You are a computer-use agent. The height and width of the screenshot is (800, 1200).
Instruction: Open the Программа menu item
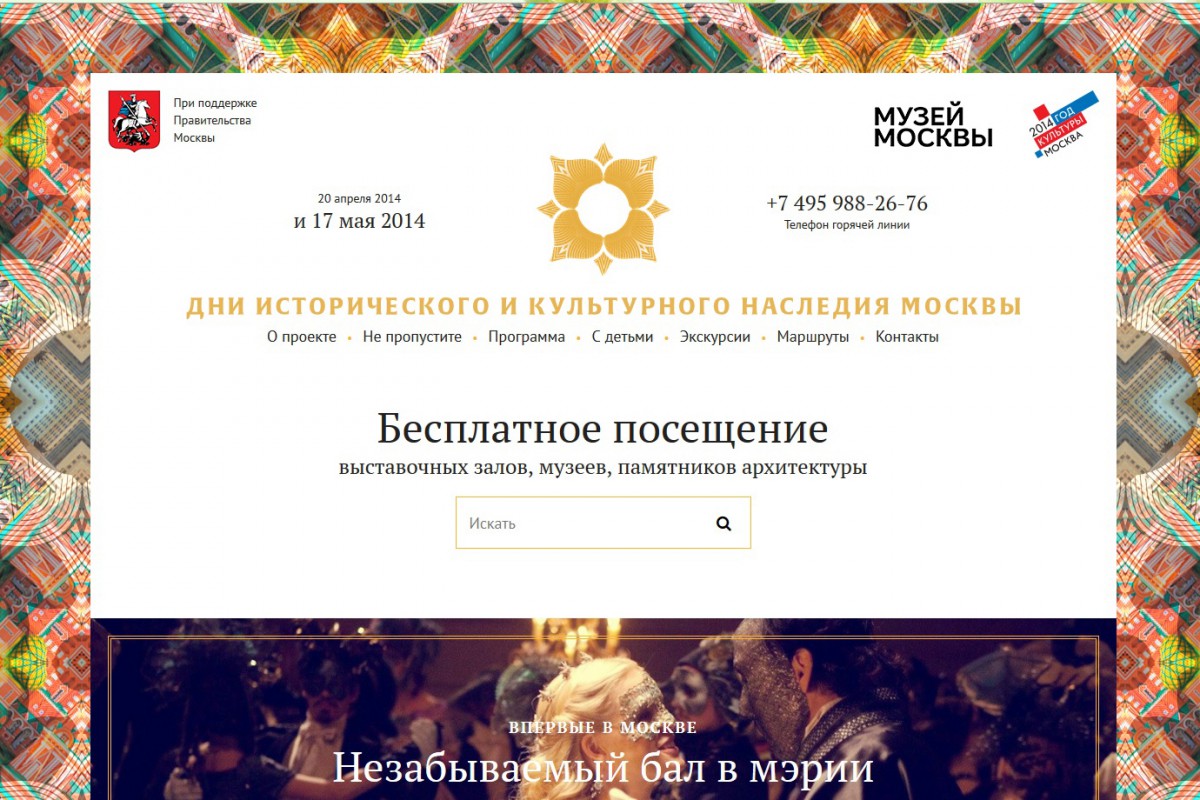(x=527, y=337)
